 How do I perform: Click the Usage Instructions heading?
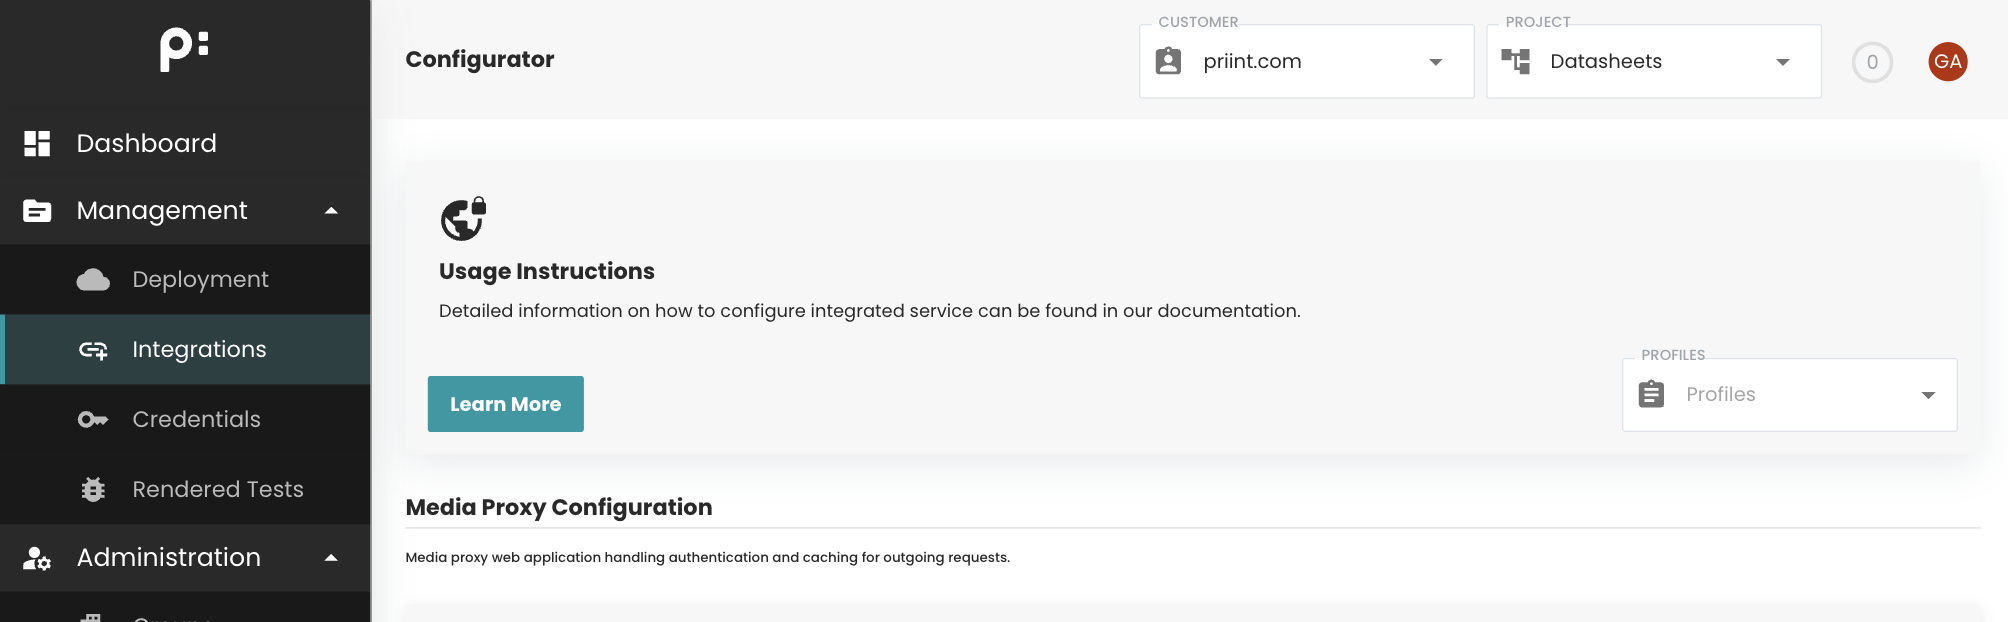pyautogui.click(x=547, y=271)
